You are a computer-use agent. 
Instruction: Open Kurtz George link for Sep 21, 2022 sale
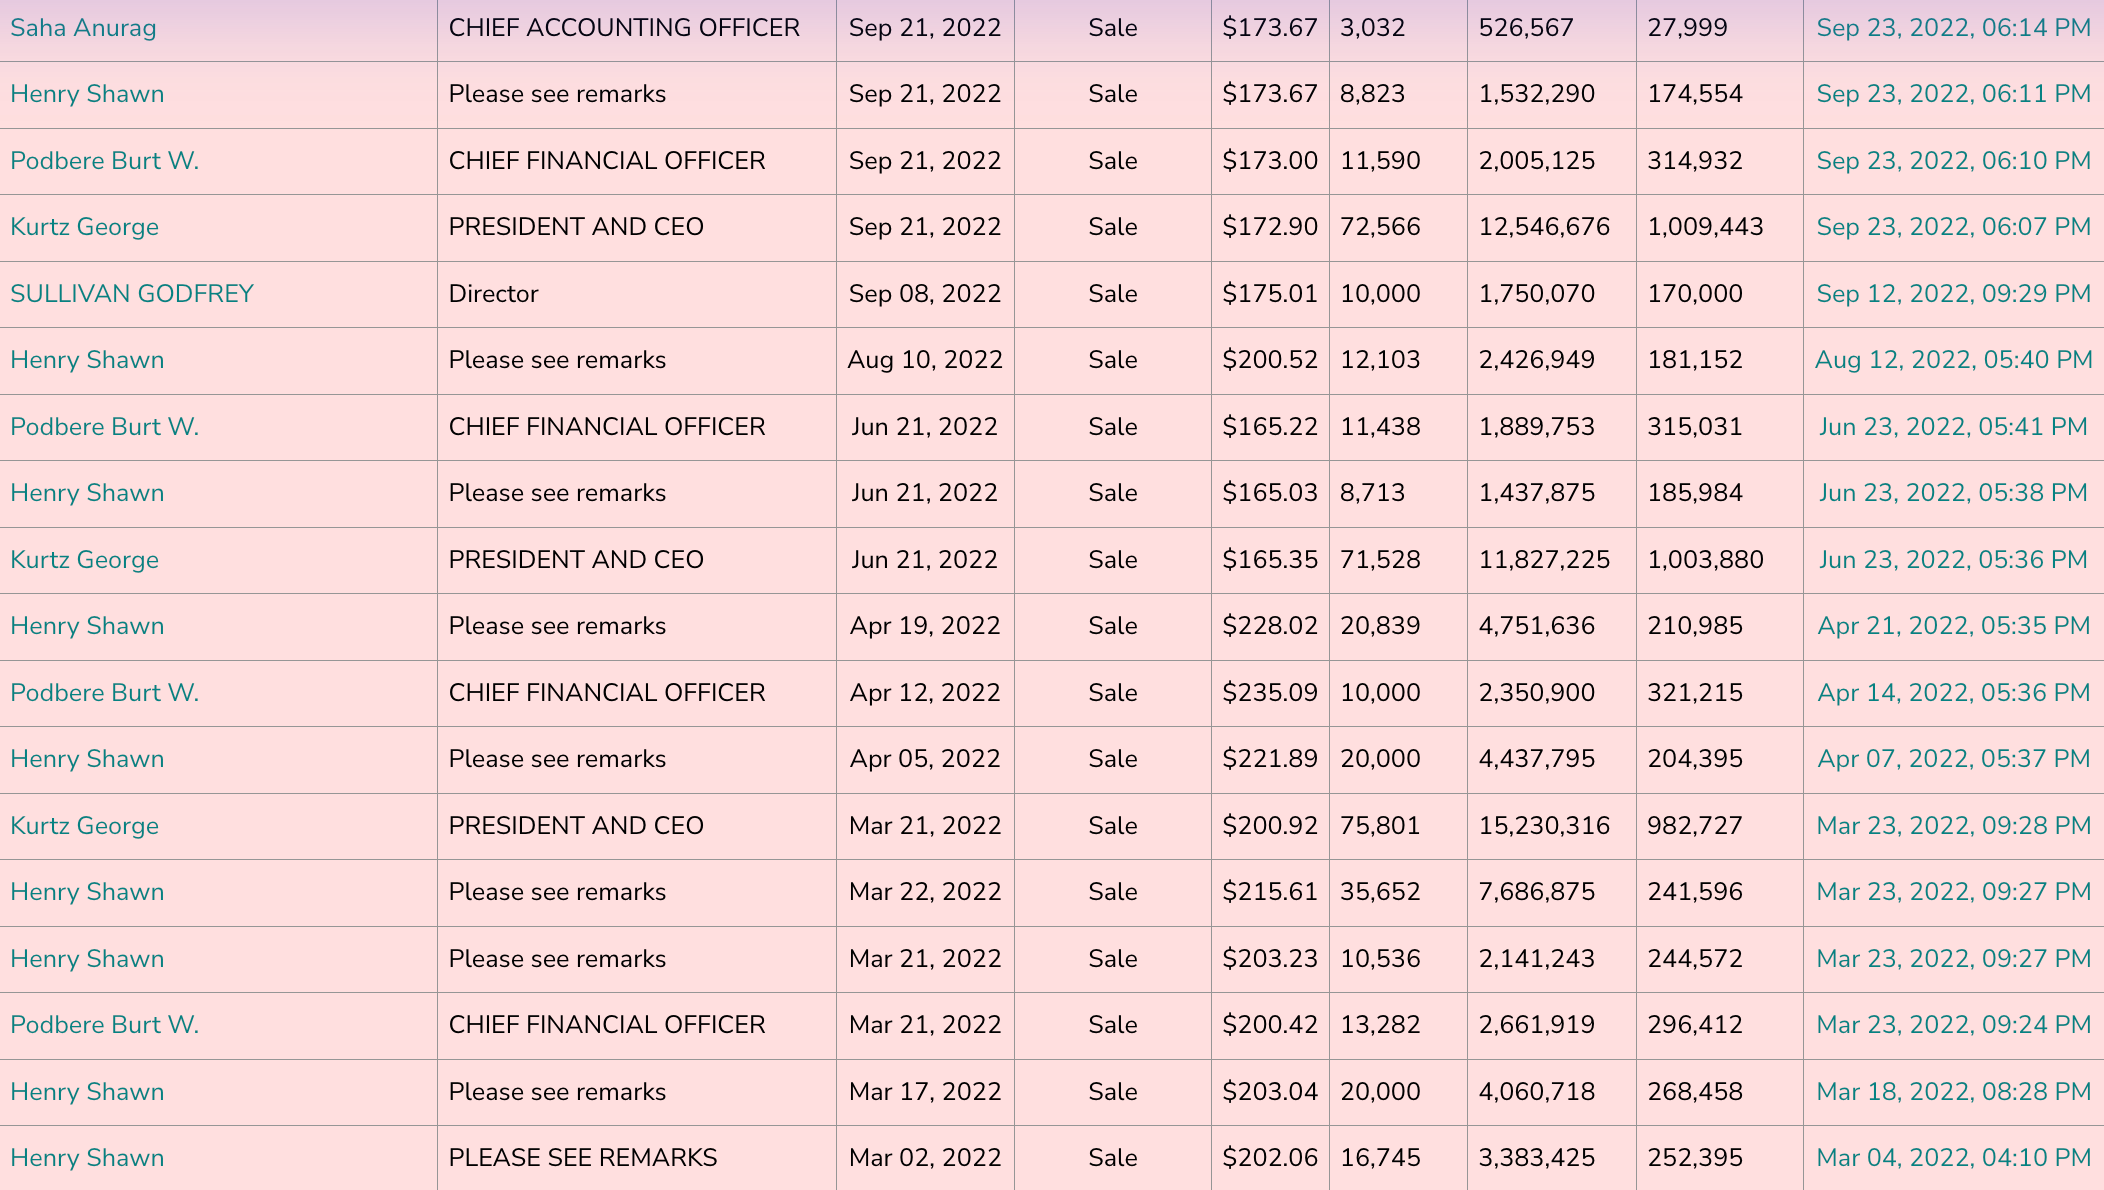point(84,227)
